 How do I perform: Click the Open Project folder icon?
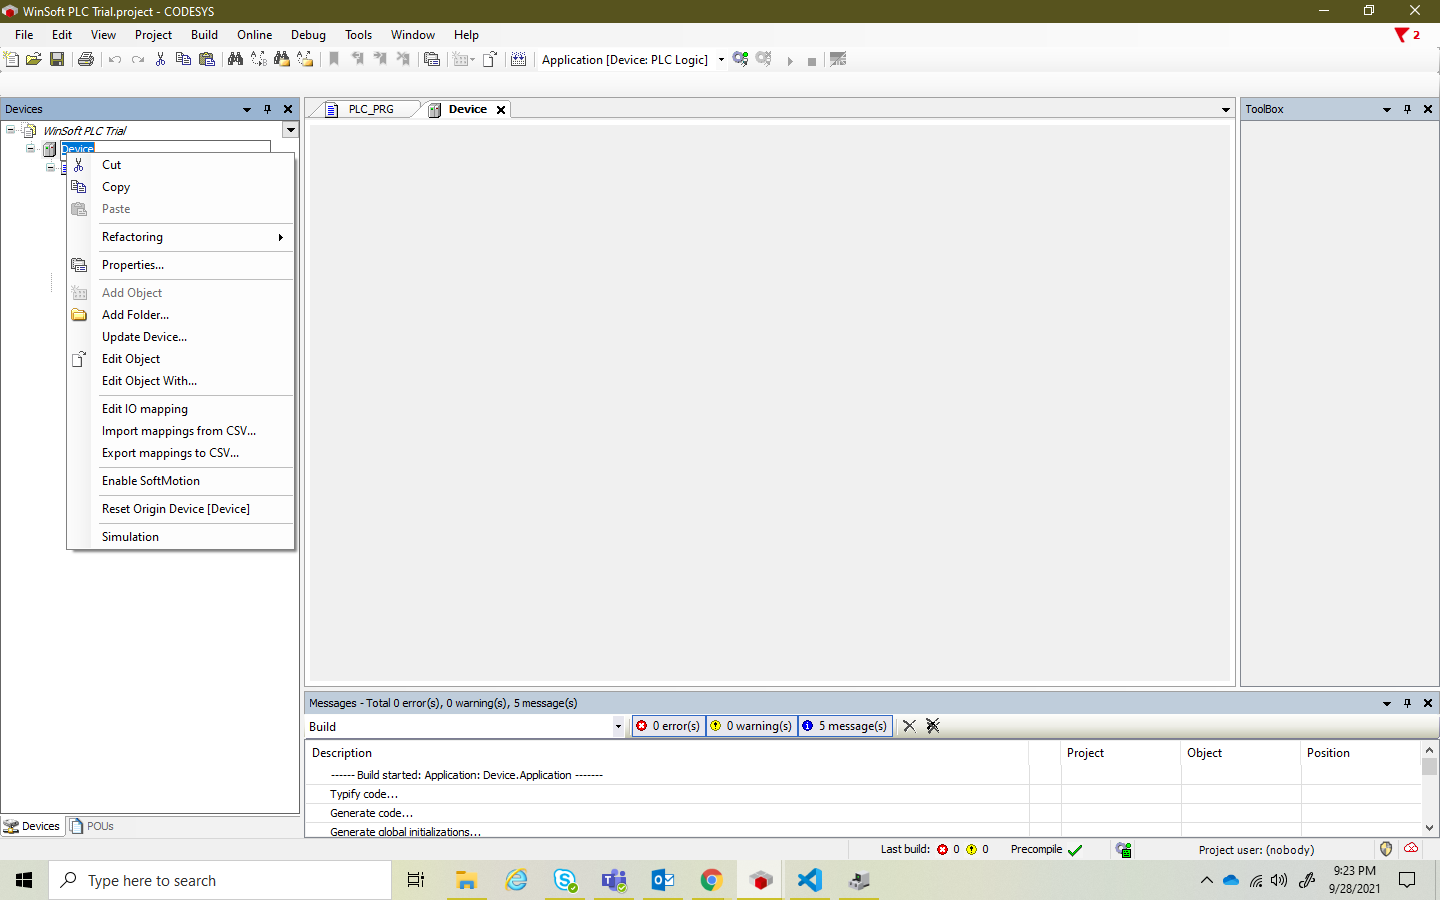click(x=34, y=60)
